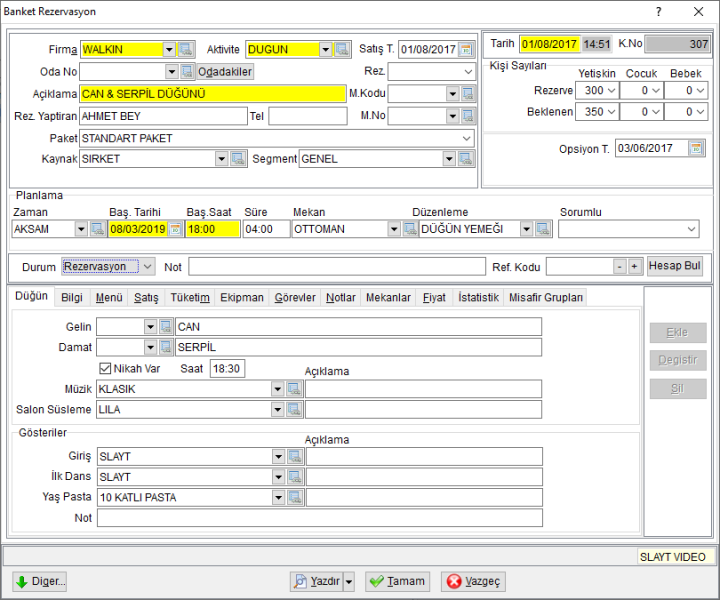Open the Yaş Pasta lookup icon
Image resolution: width=720 pixels, height=600 pixels.
pos(295,497)
